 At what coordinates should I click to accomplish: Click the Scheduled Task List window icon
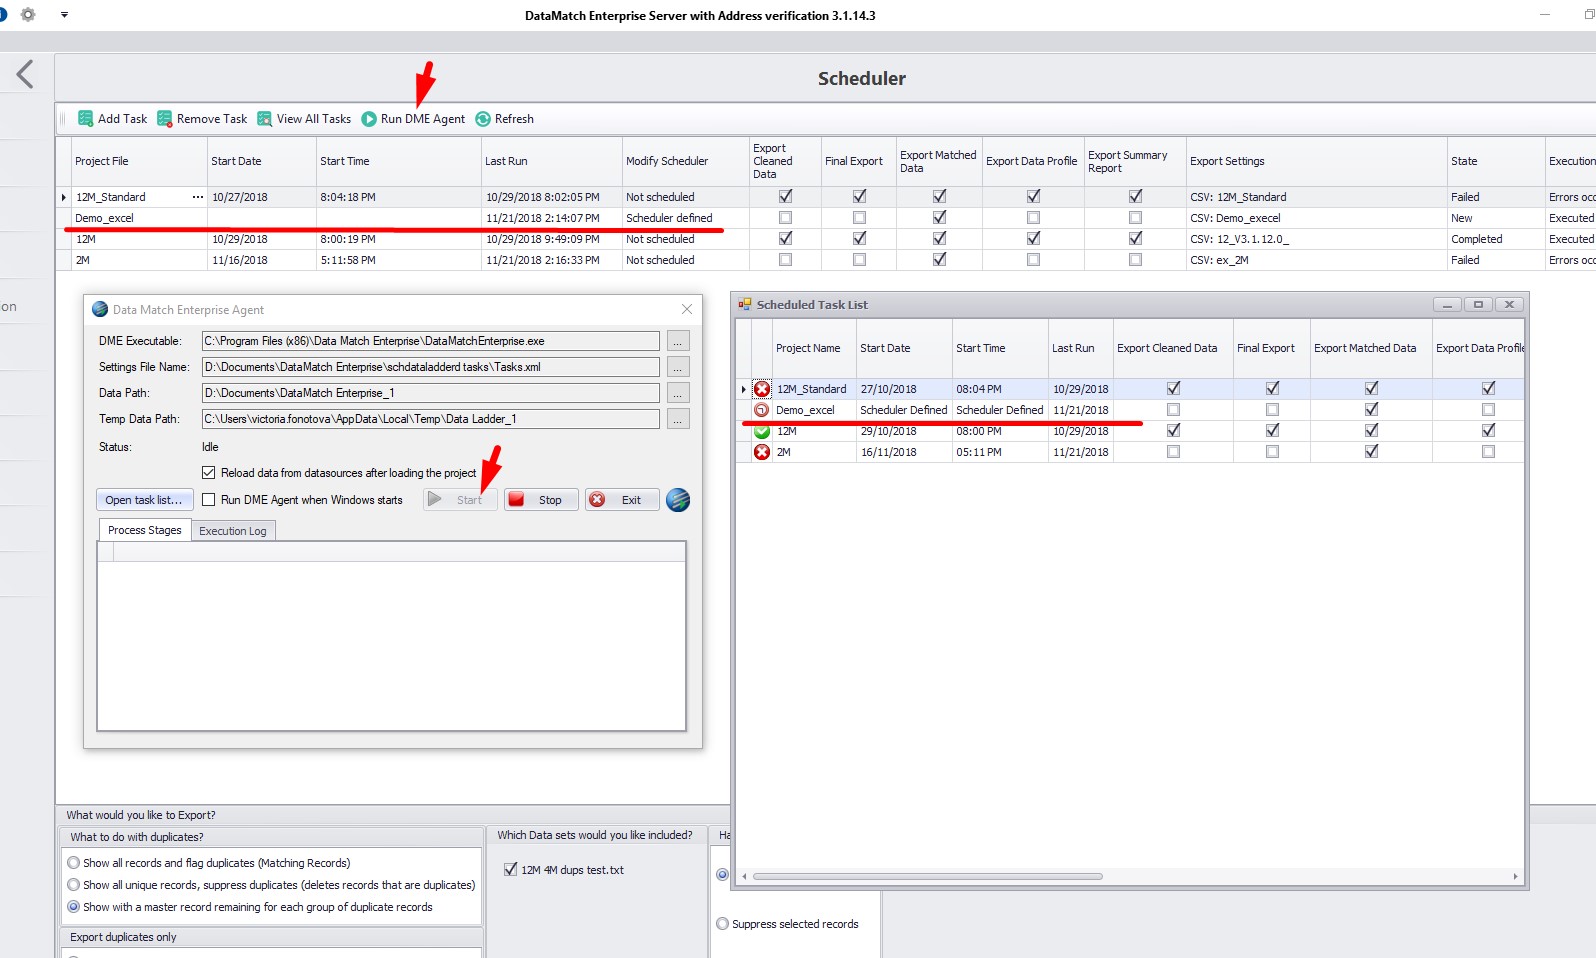coord(745,305)
